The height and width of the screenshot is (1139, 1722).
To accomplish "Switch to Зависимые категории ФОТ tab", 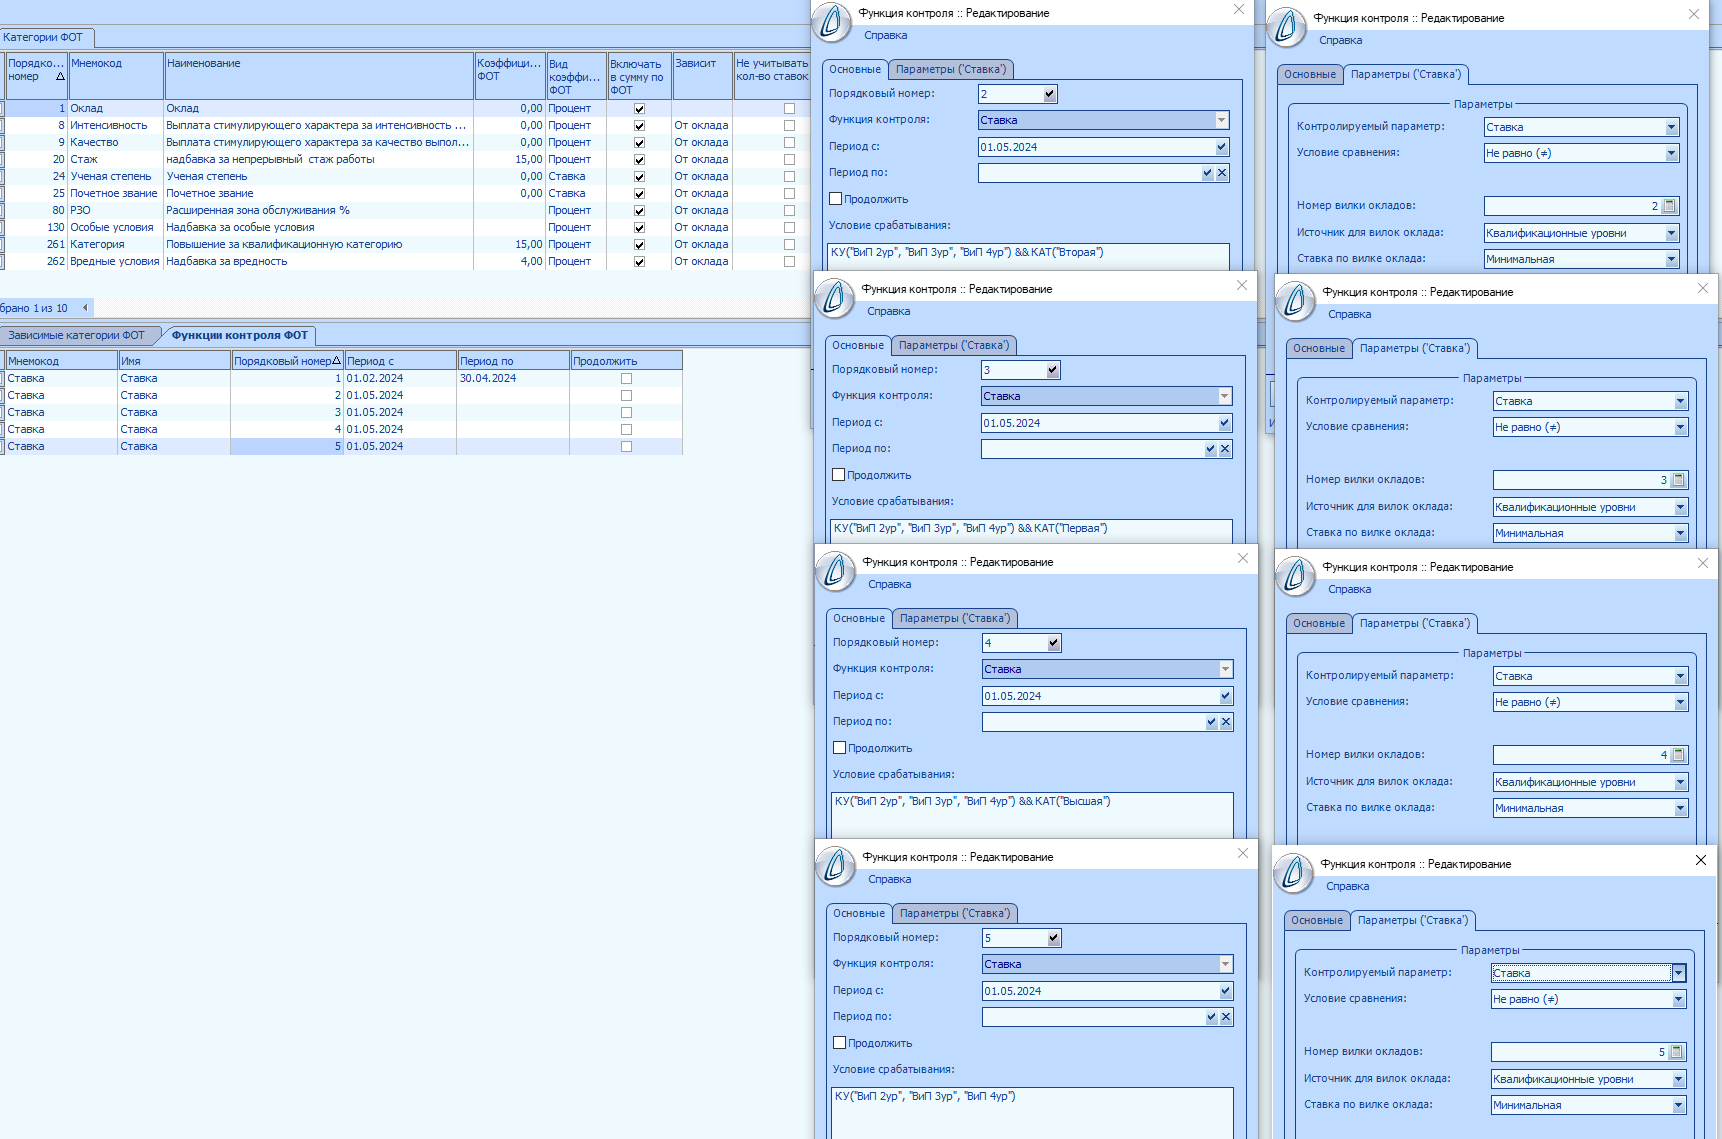I will (77, 335).
